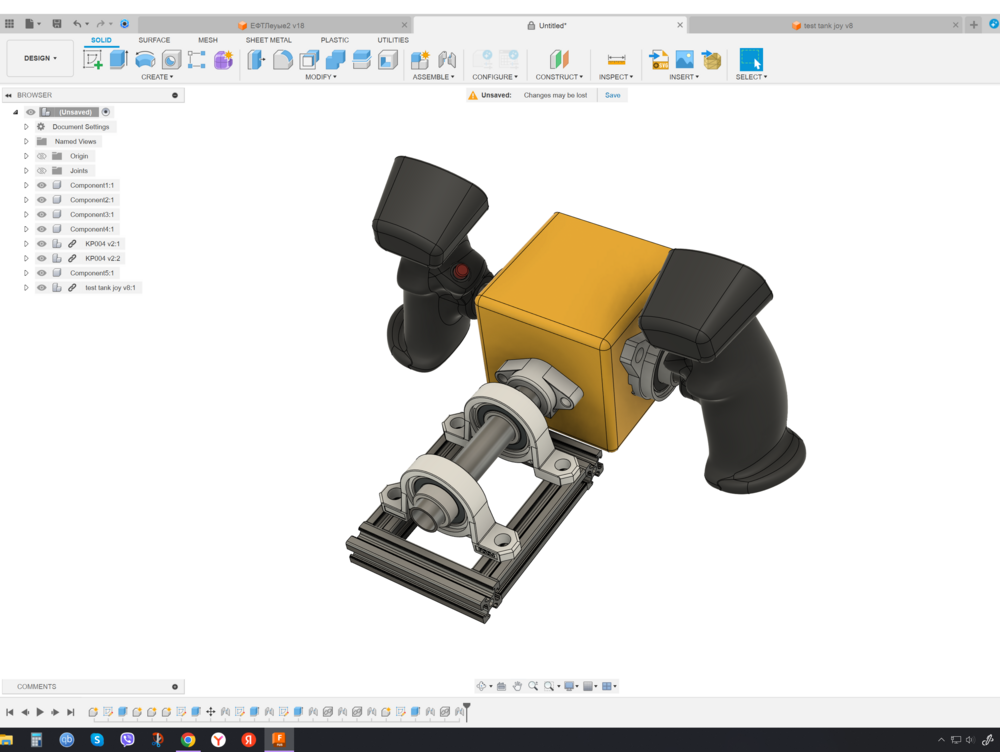
Task: Select the Fillet tool in Modify
Action: pyautogui.click(x=281, y=57)
